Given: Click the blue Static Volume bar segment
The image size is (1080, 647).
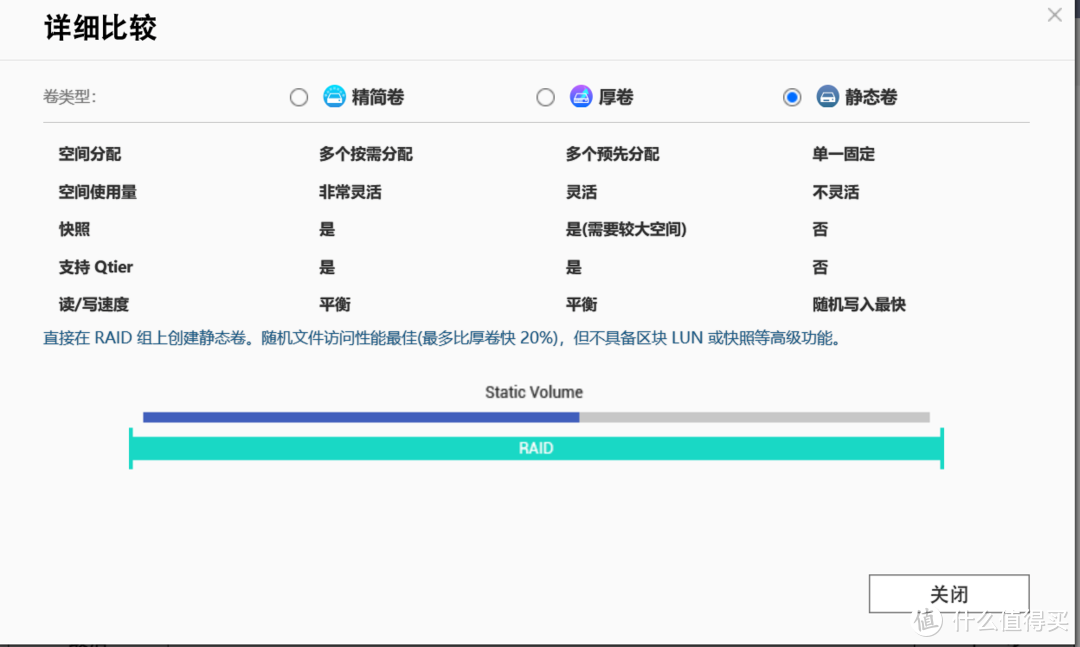Looking at the screenshot, I should [360, 417].
